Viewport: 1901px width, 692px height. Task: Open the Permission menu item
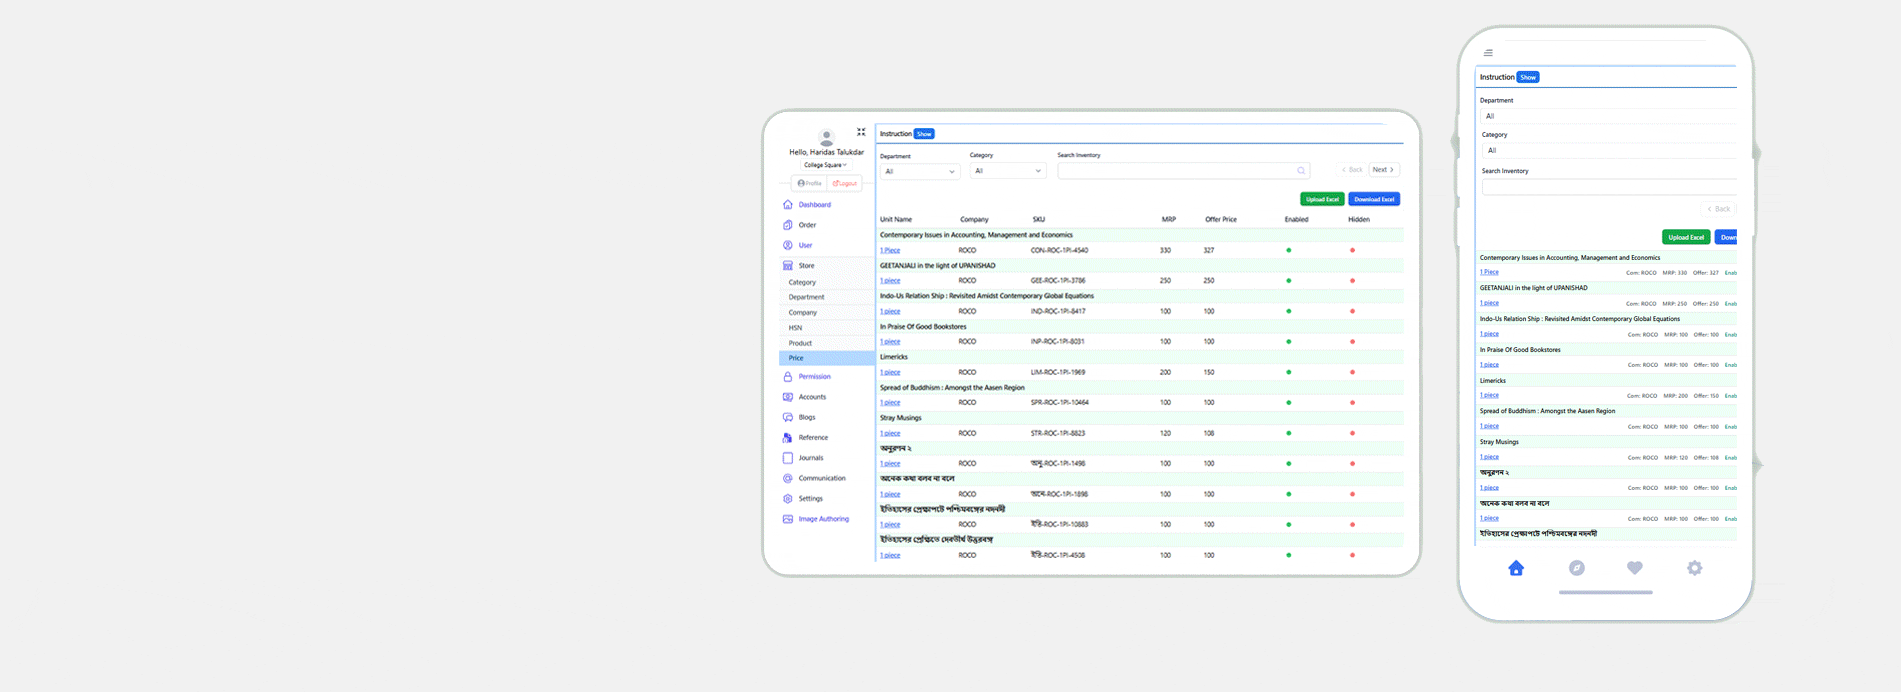tap(814, 377)
